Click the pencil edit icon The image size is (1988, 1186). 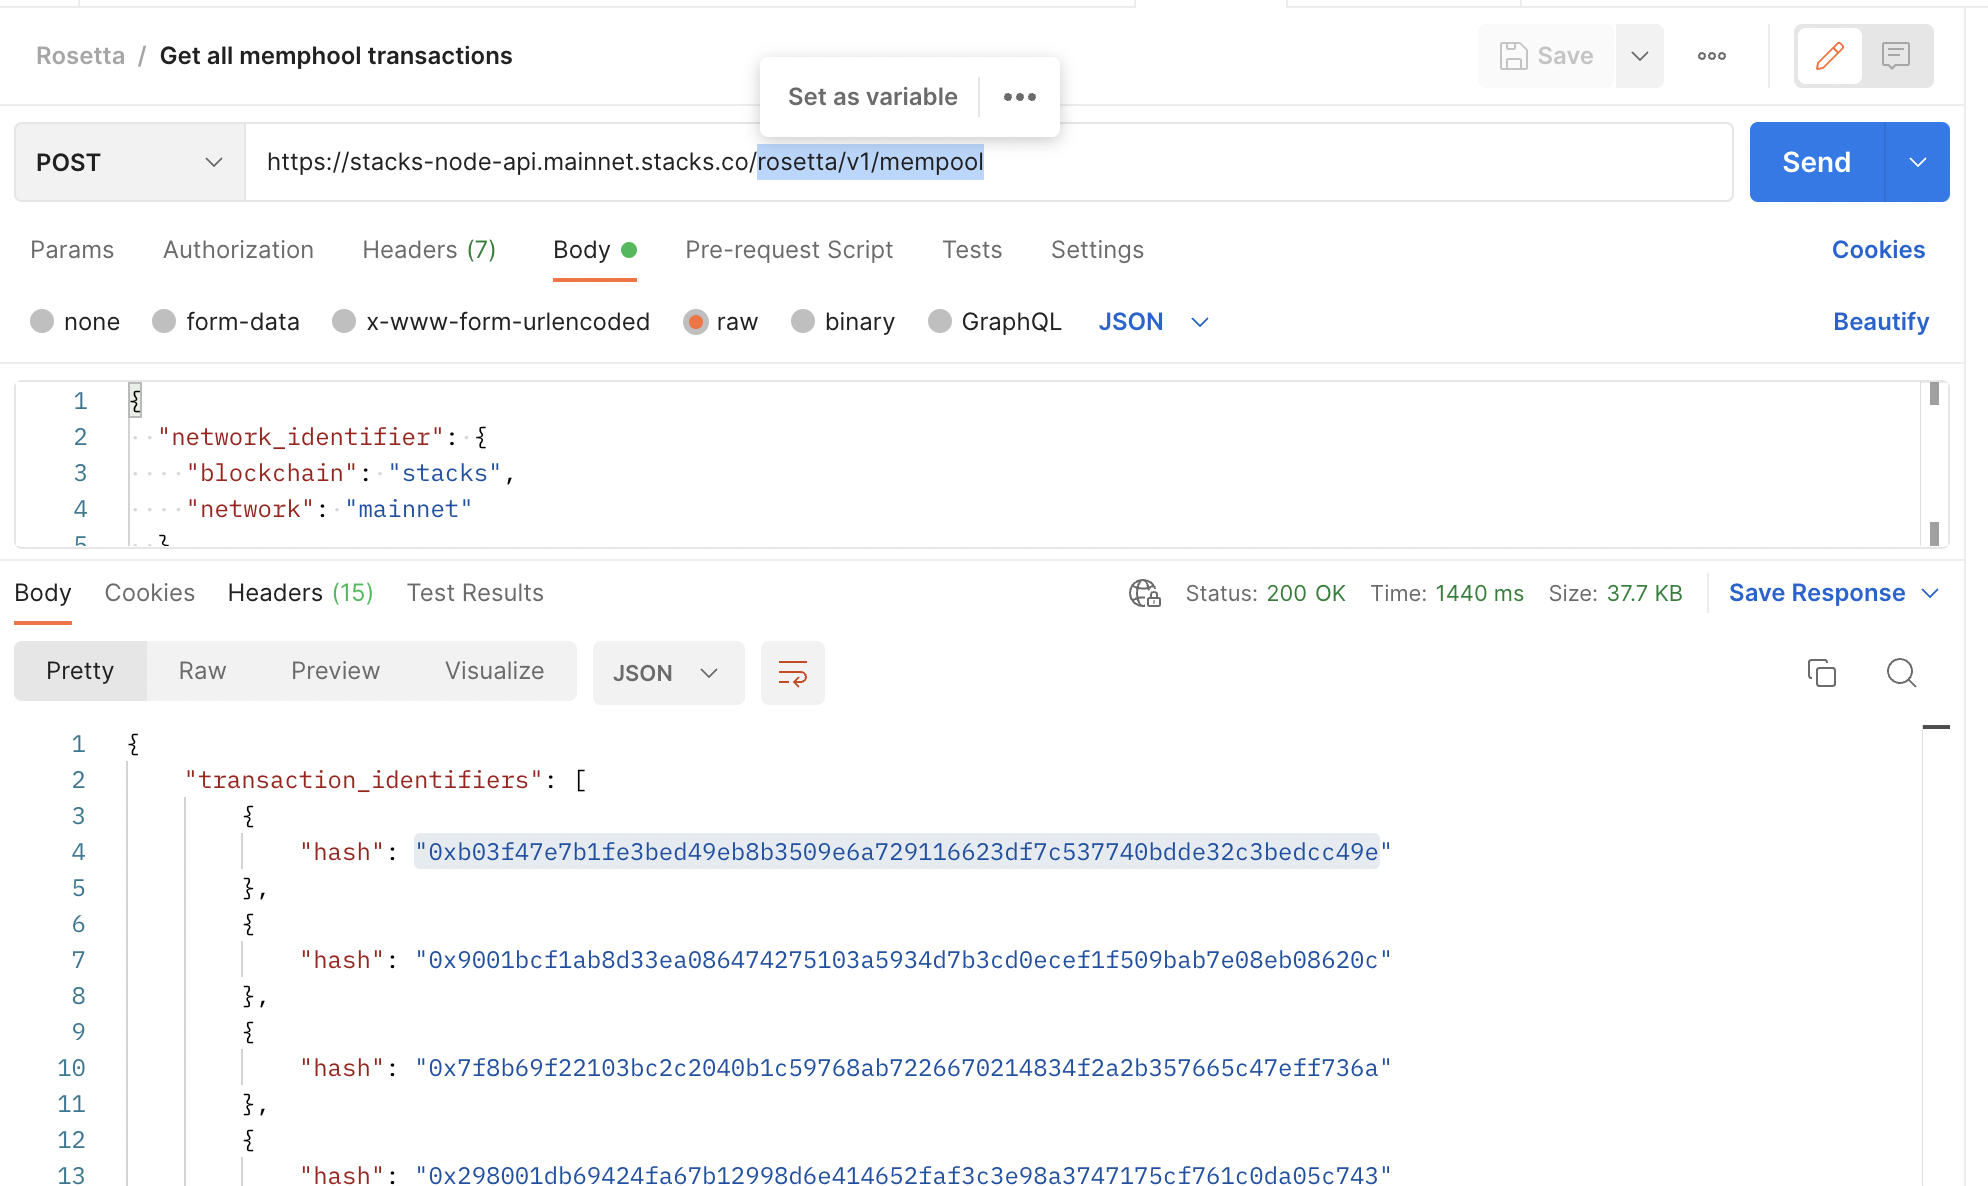pos(1829,56)
